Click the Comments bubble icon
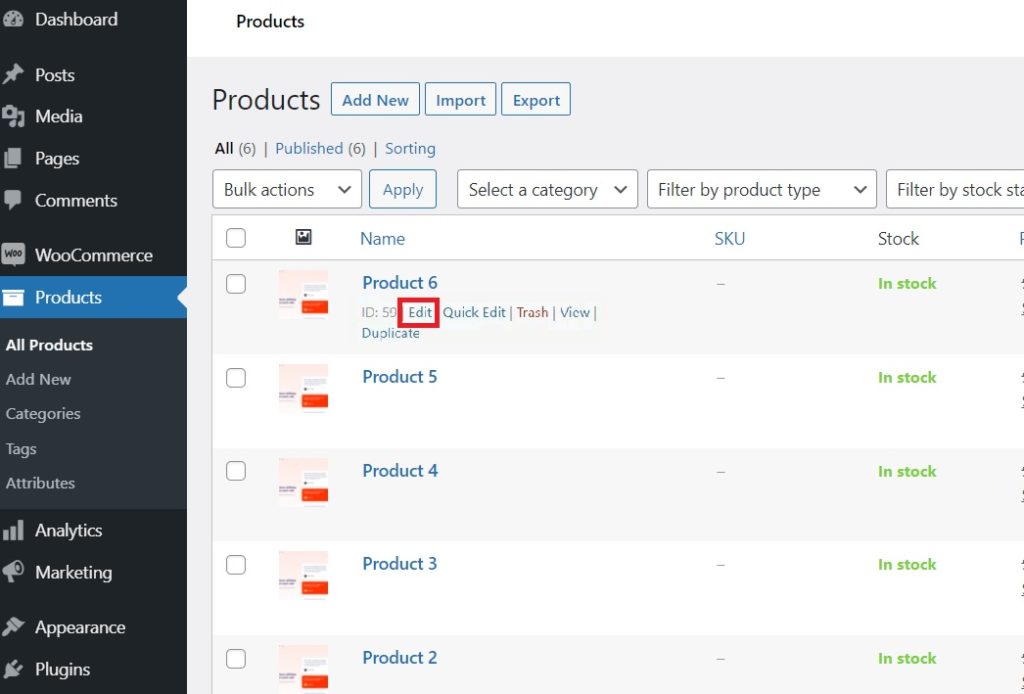The image size is (1024, 694). coord(12,200)
